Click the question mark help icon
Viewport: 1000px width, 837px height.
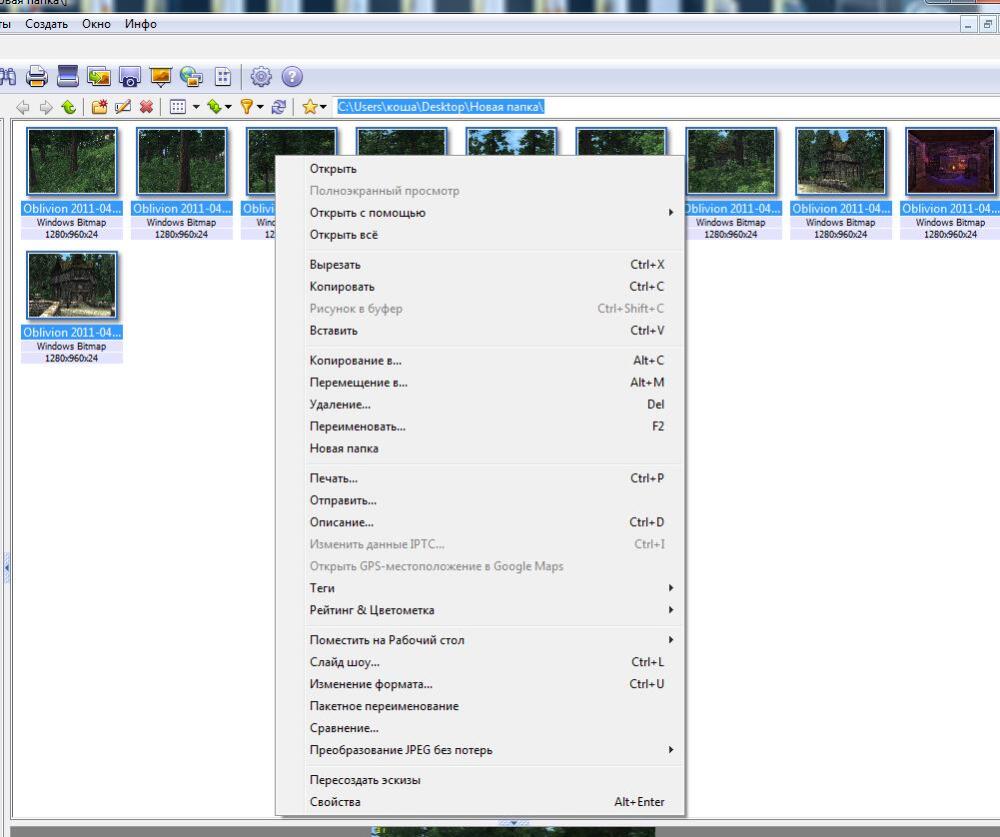[292, 77]
